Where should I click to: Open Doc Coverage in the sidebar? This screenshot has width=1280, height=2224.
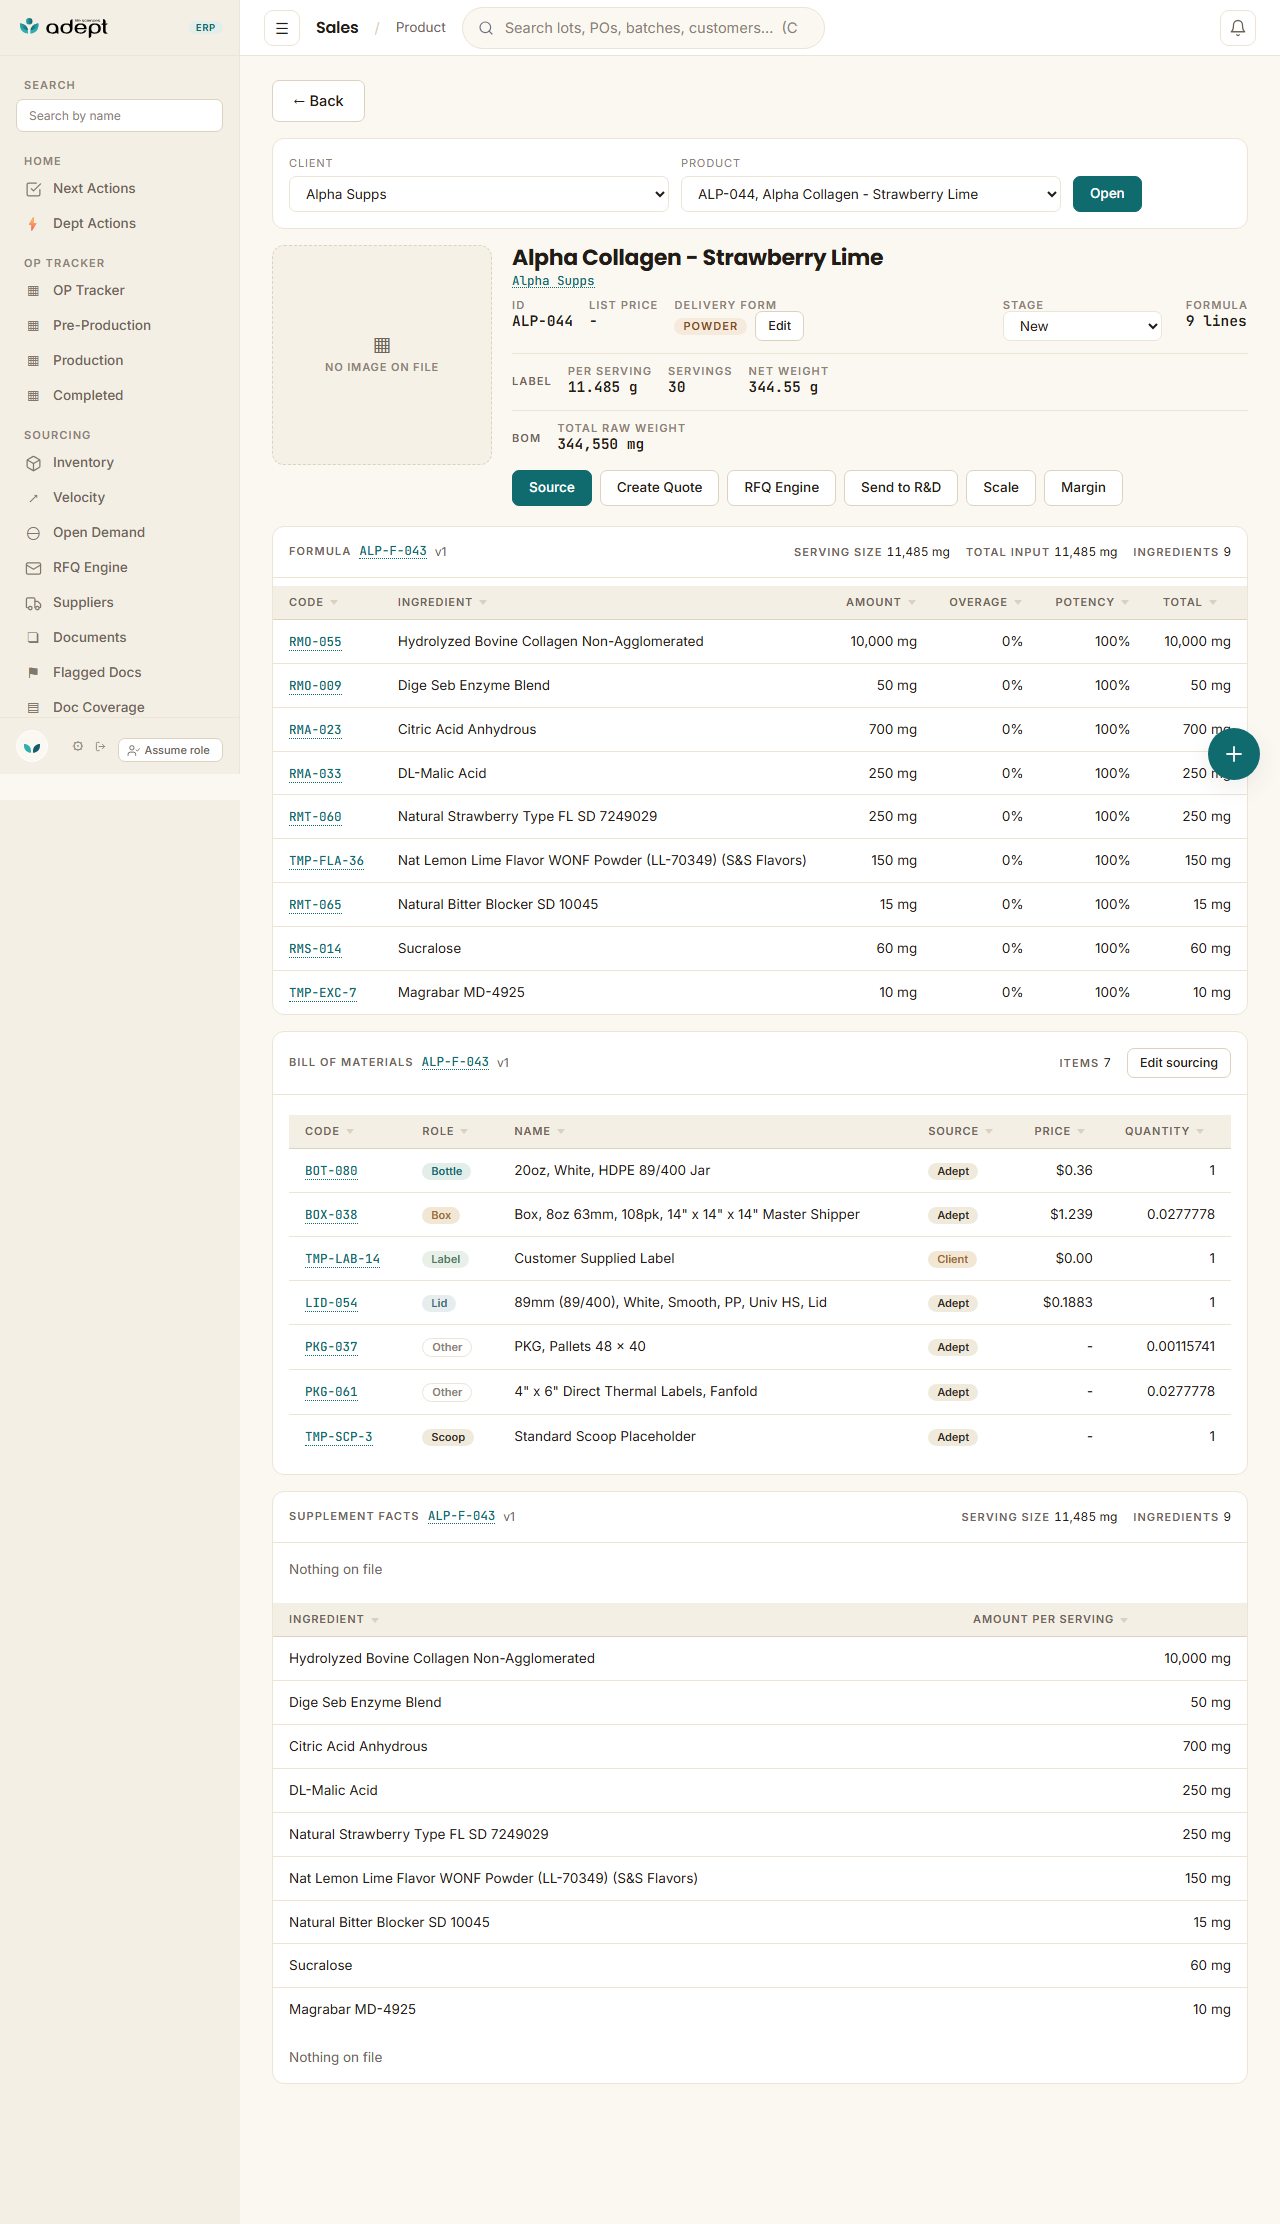pos(99,707)
